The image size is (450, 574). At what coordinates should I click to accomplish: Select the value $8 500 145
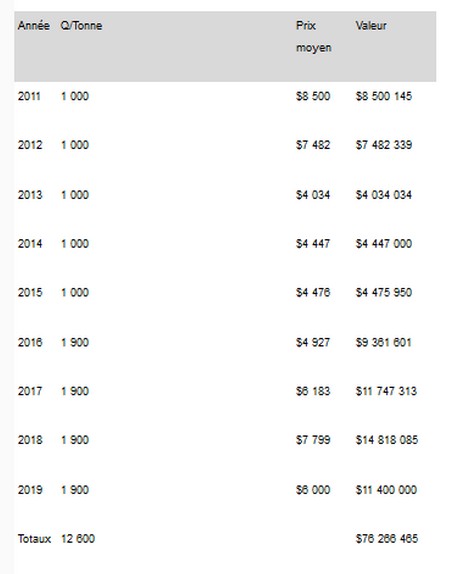coord(384,96)
